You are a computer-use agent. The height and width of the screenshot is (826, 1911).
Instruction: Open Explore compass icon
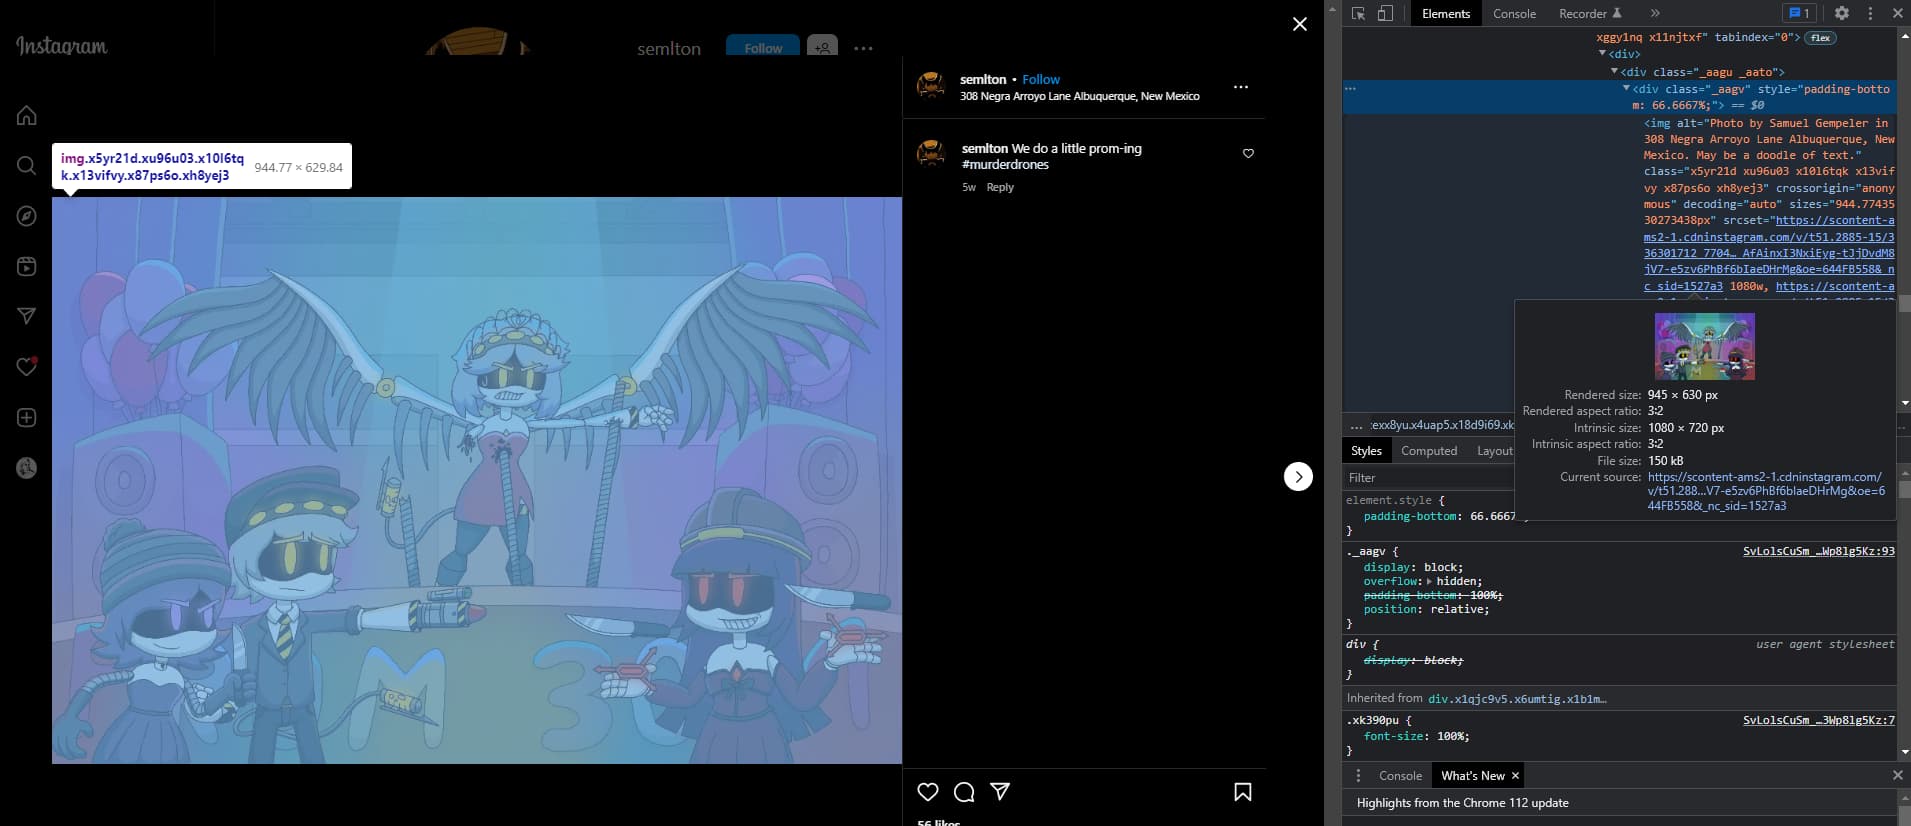(27, 216)
